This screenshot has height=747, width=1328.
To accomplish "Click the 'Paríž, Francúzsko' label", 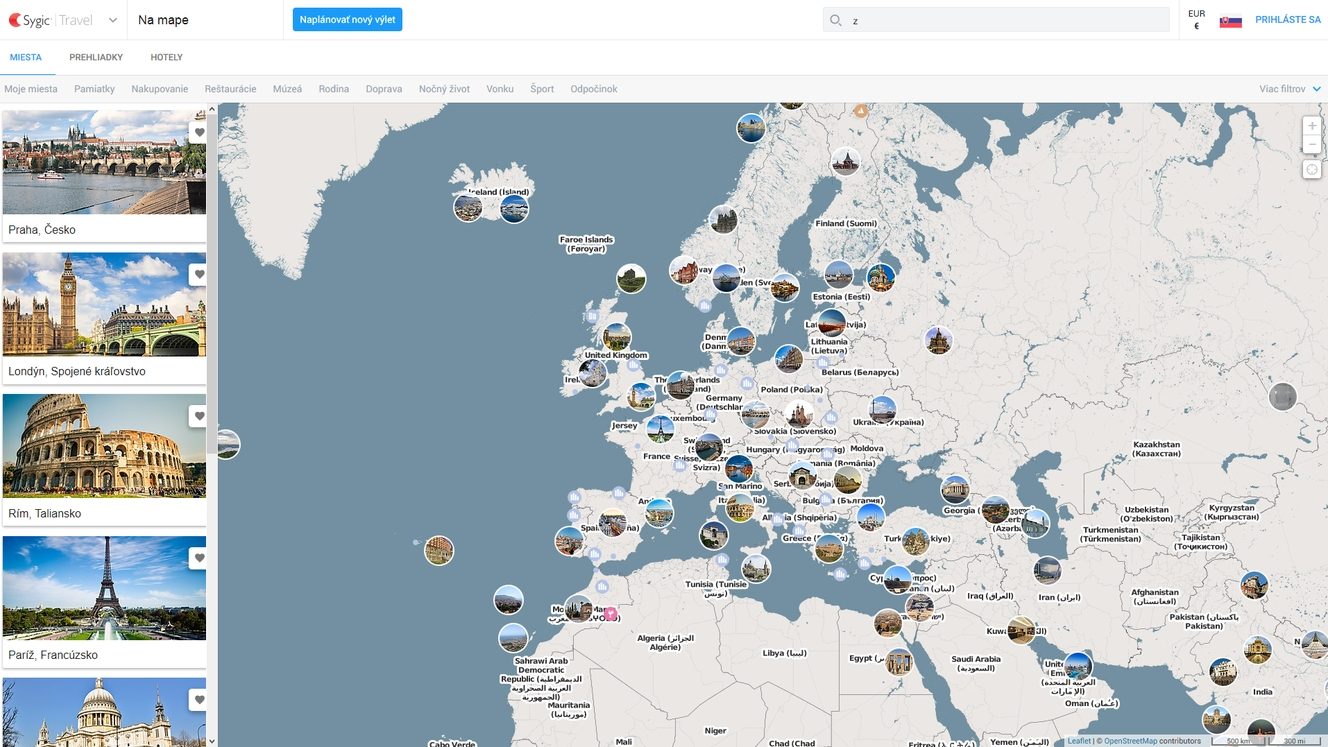I will [x=53, y=655].
